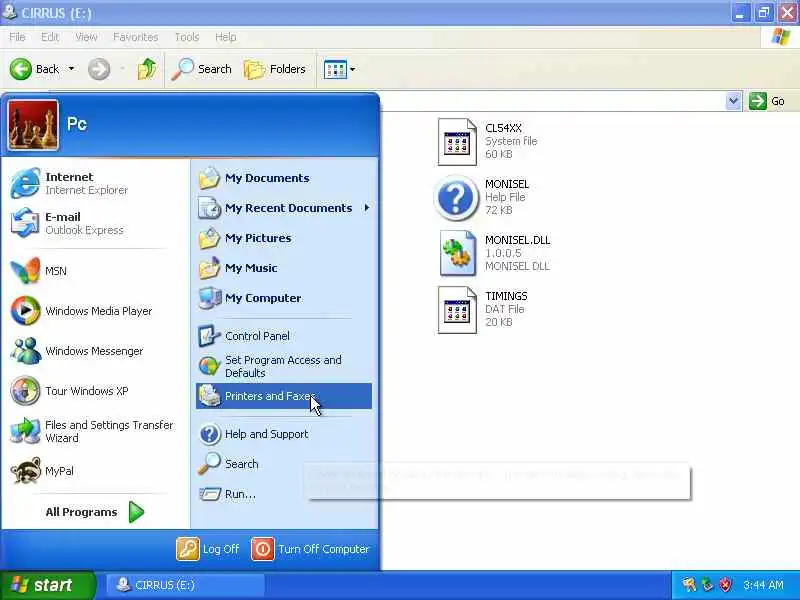Screen dimensions: 800x600
Task: Click the Start button
Action: (x=47, y=585)
